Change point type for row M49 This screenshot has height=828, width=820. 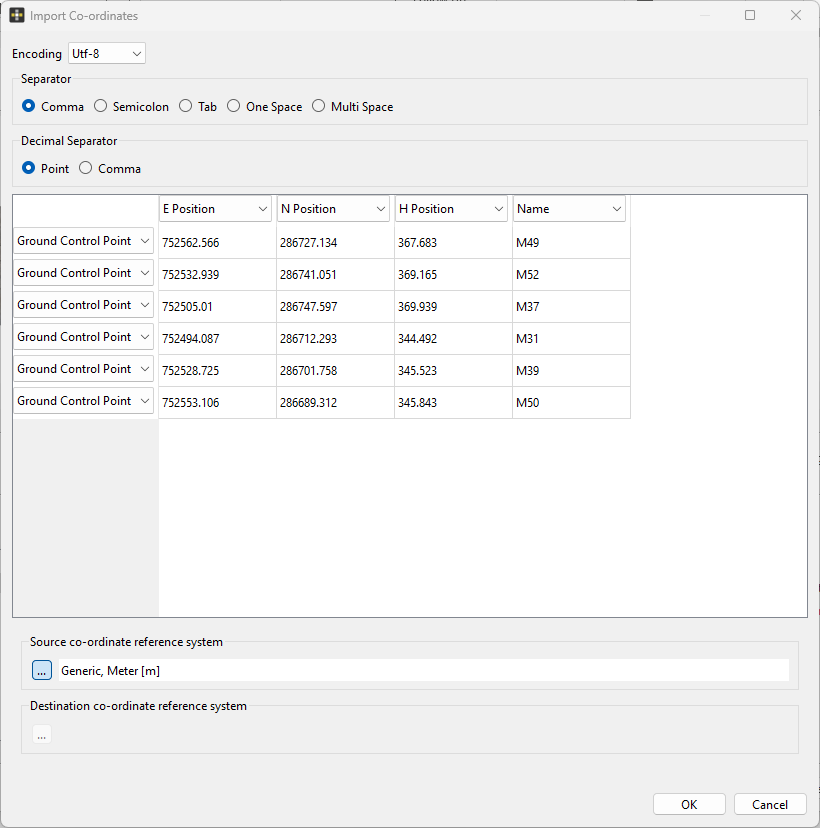(83, 241)
